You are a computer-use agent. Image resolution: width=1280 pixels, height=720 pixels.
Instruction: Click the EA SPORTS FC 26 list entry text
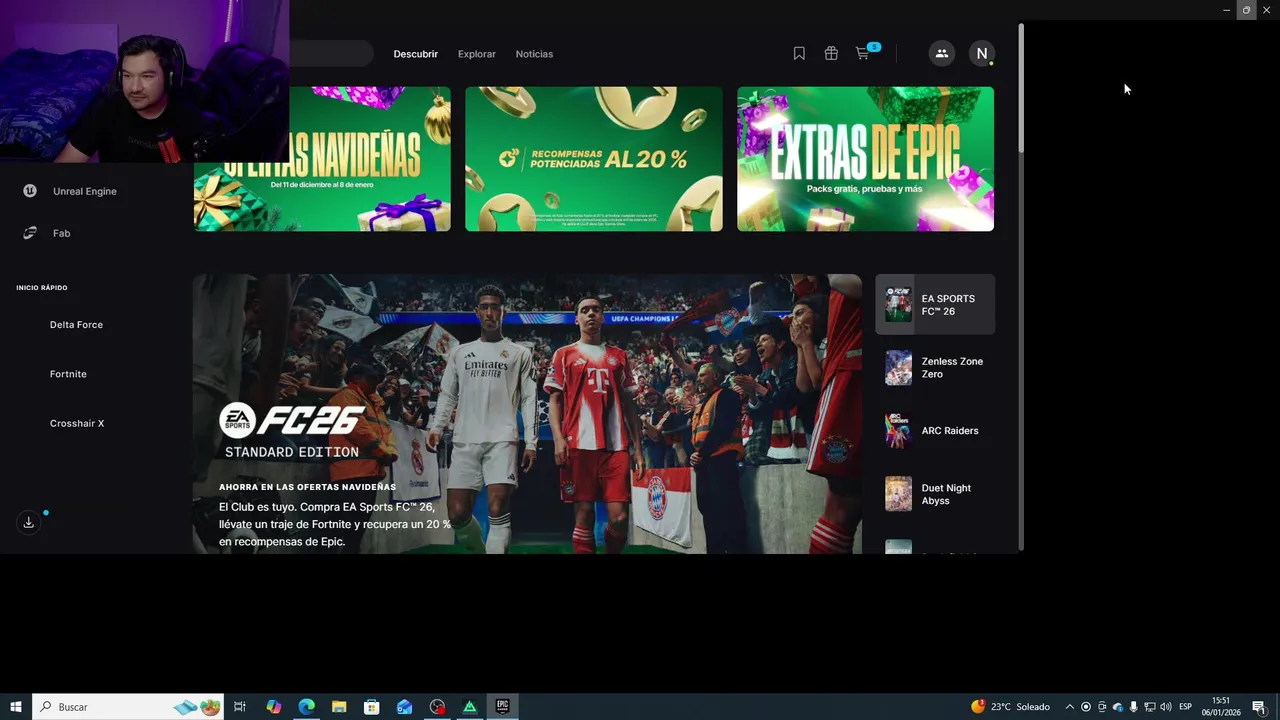948,305
